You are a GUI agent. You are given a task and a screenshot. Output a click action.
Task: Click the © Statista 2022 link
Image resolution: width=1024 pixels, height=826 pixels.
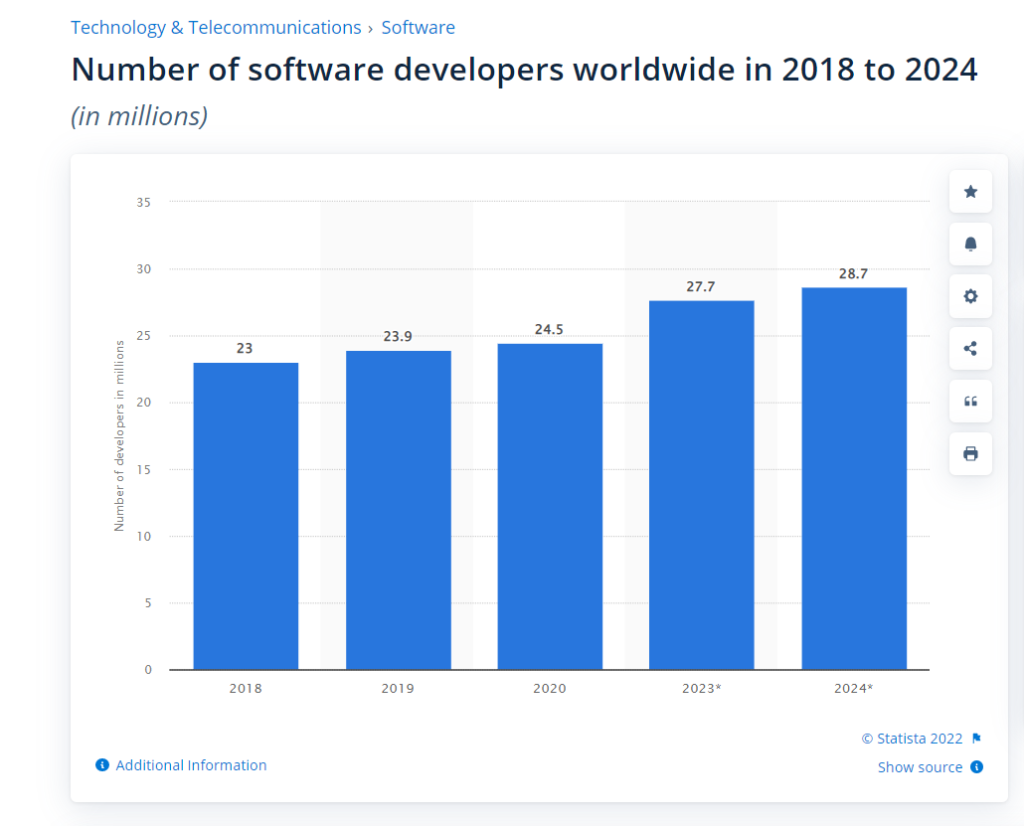click(912, 739)
